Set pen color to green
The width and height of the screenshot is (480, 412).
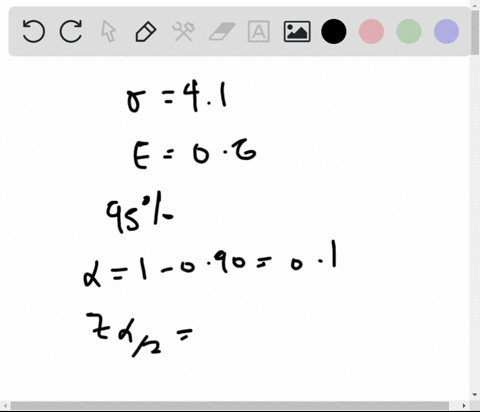coord(409,31)
